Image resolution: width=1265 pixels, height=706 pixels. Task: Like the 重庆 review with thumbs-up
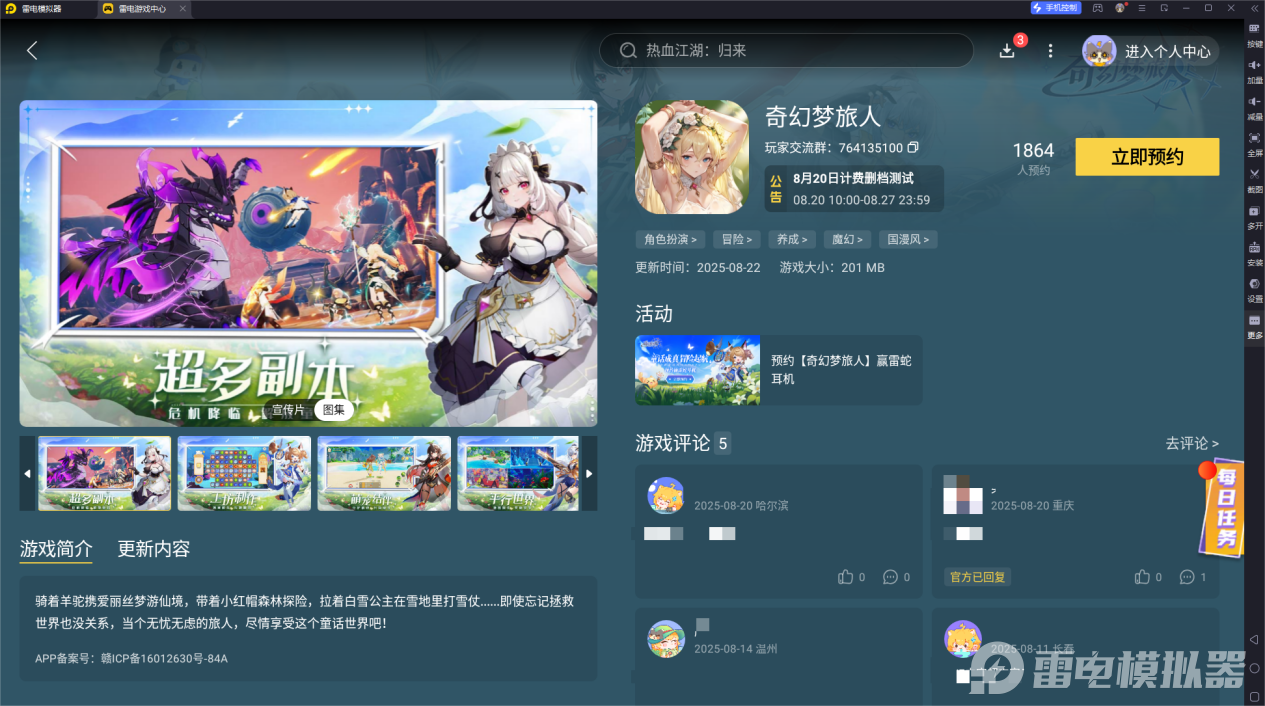pos(1143,577)
